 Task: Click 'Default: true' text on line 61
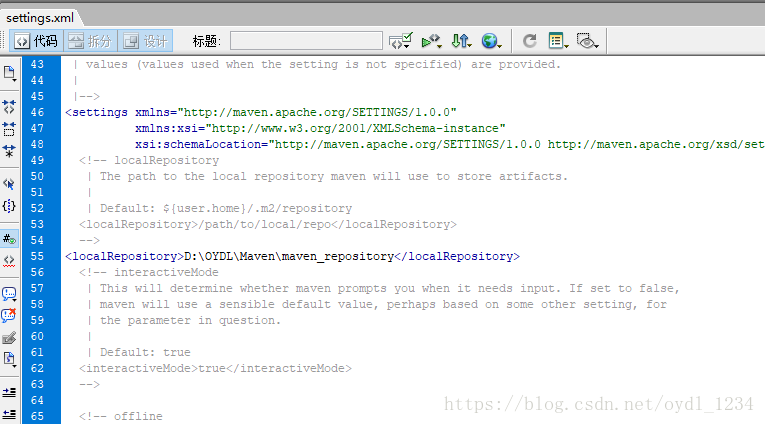pos(145,352)
